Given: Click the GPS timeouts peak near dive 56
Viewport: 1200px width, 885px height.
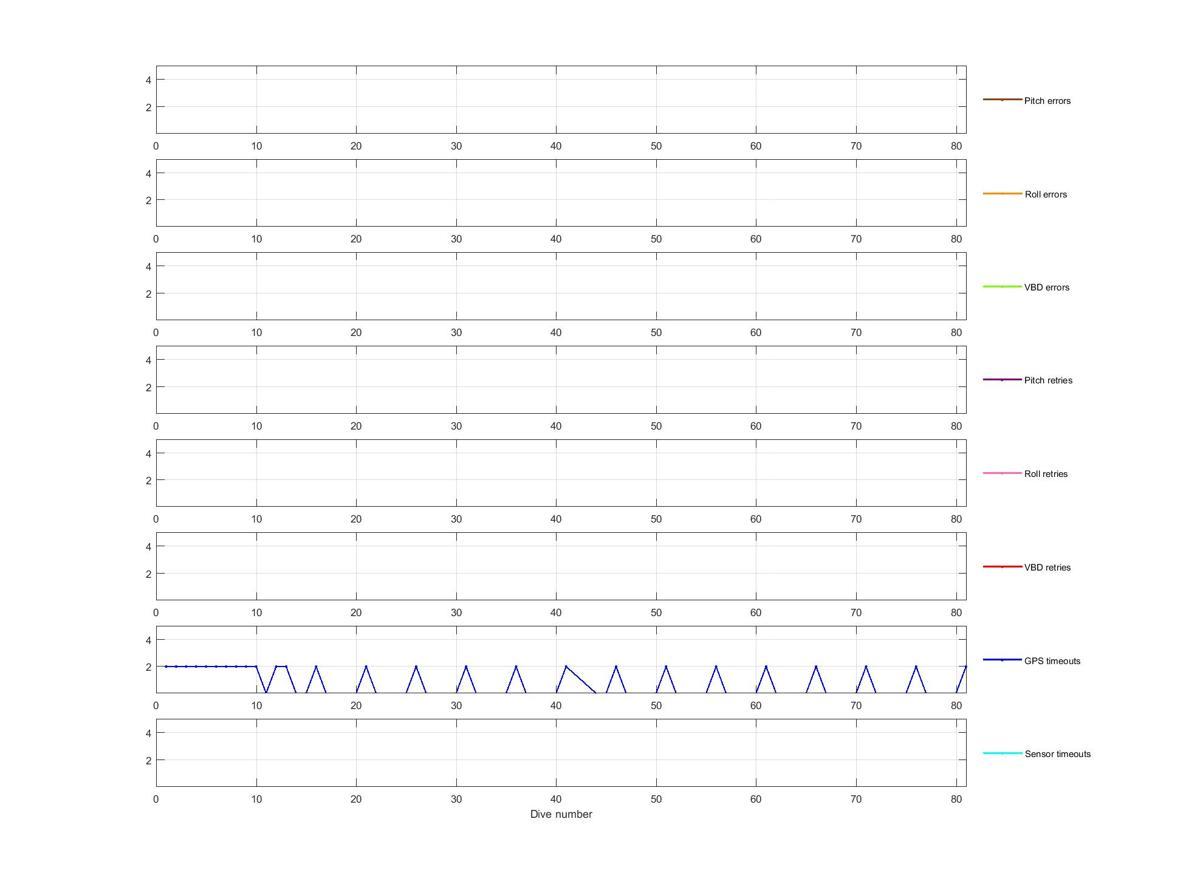Looking at the screenshot, I should (x=716, y=666).
